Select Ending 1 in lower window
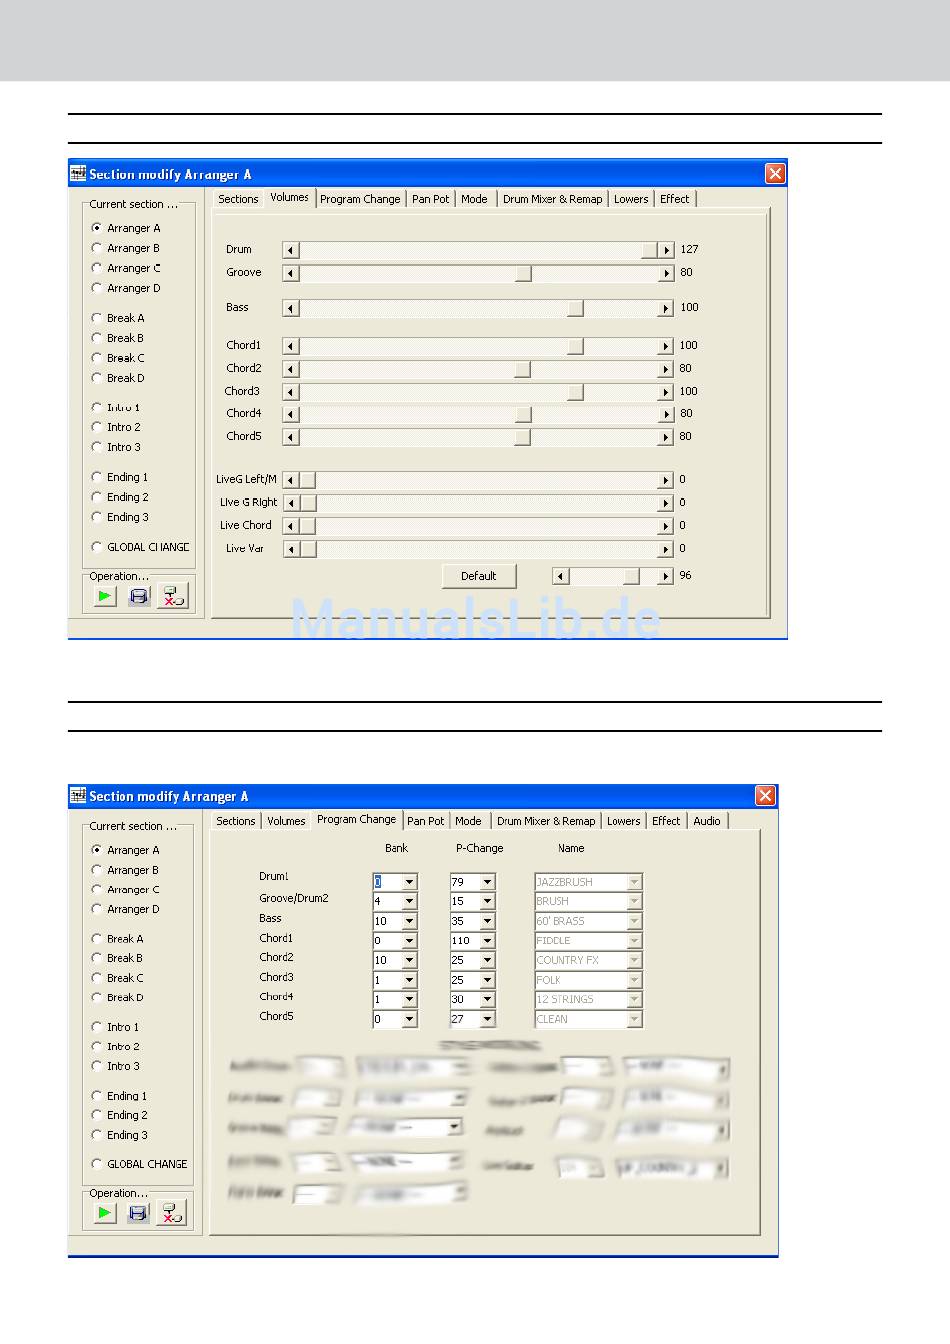Screen dimensions: 950x1344 (x=97, y=1096)
